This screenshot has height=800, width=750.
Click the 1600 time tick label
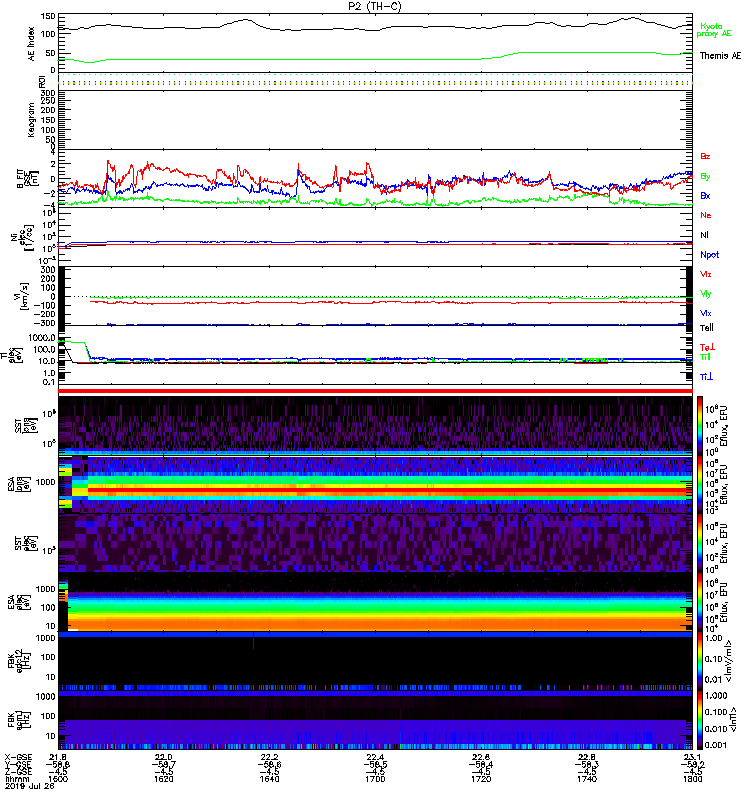pos(58,779)
